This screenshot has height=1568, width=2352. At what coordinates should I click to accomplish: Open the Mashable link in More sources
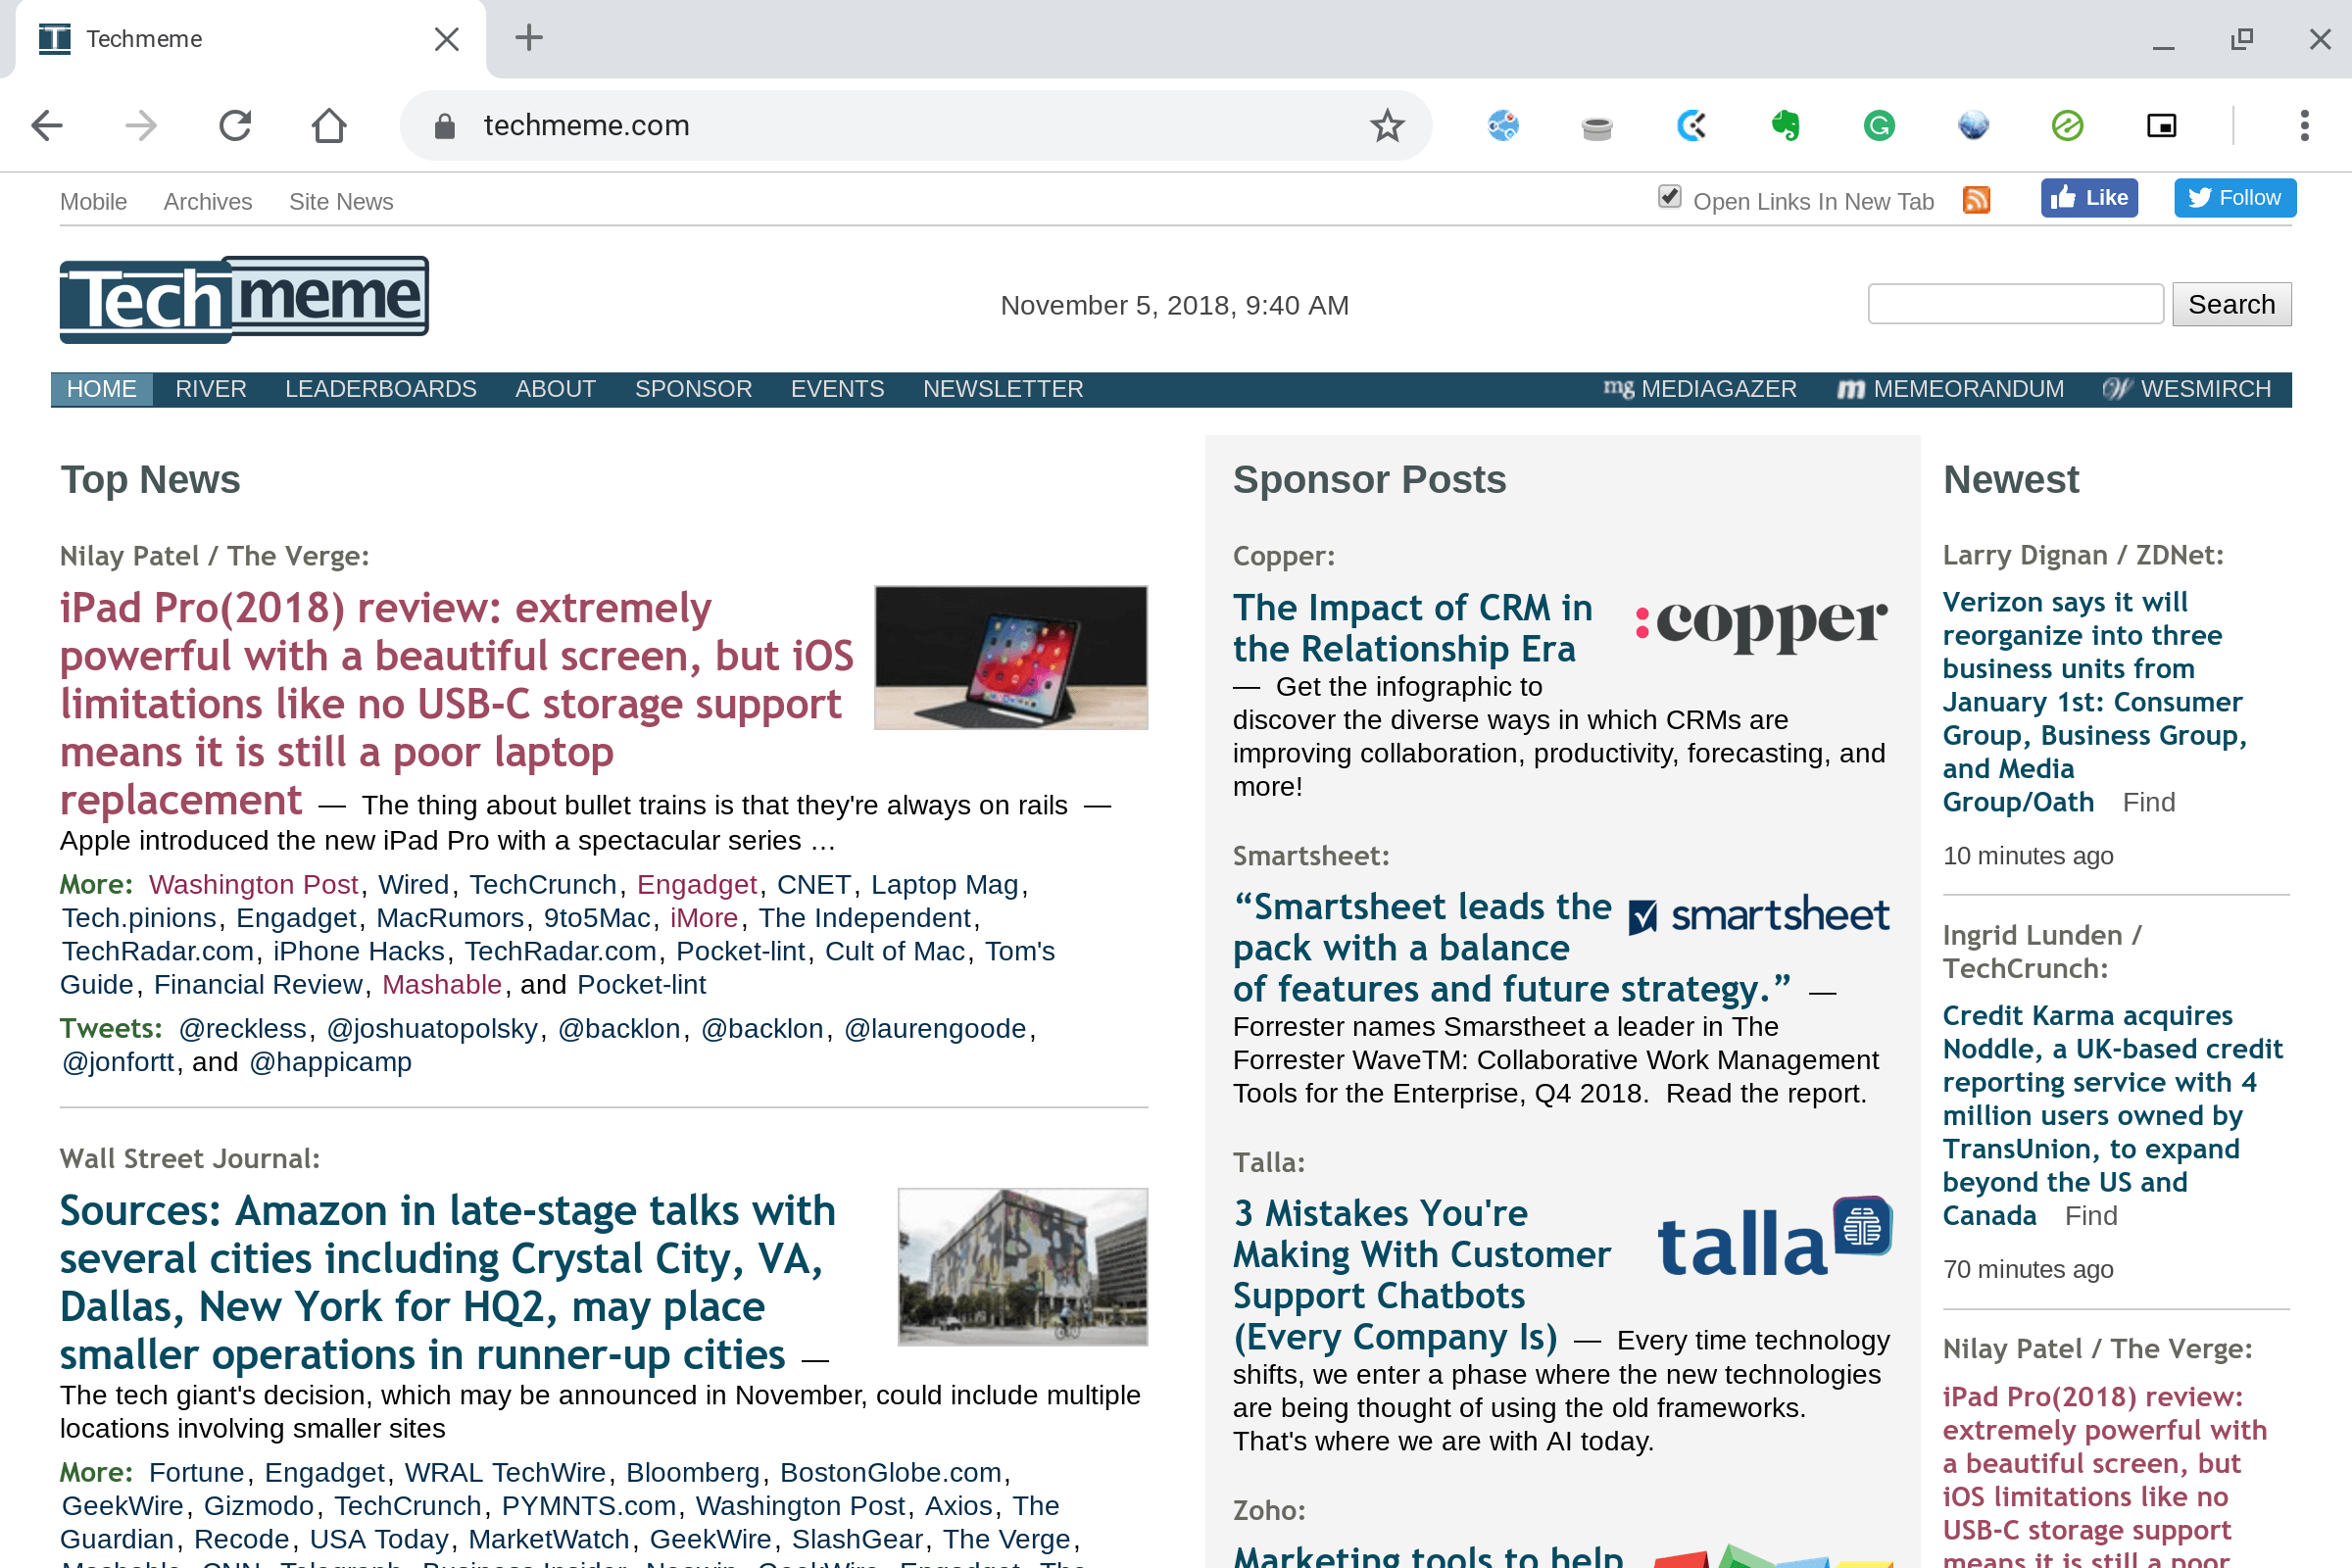tap(442, 985)
